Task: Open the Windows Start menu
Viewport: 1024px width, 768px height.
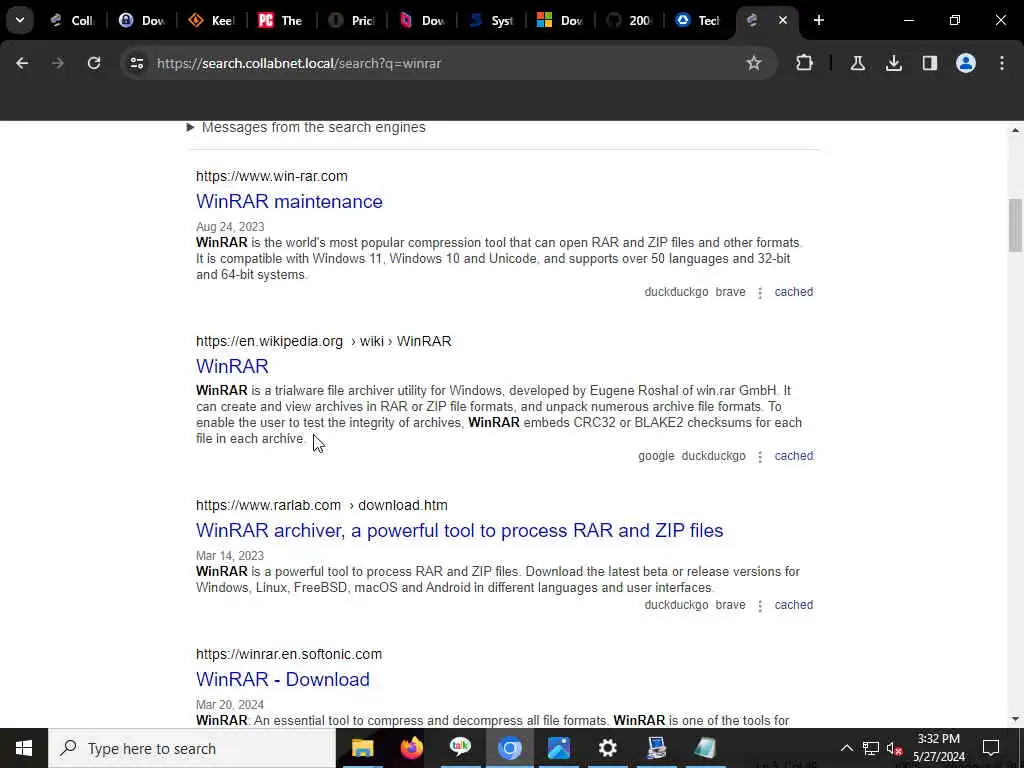Action: click(24, 748)
